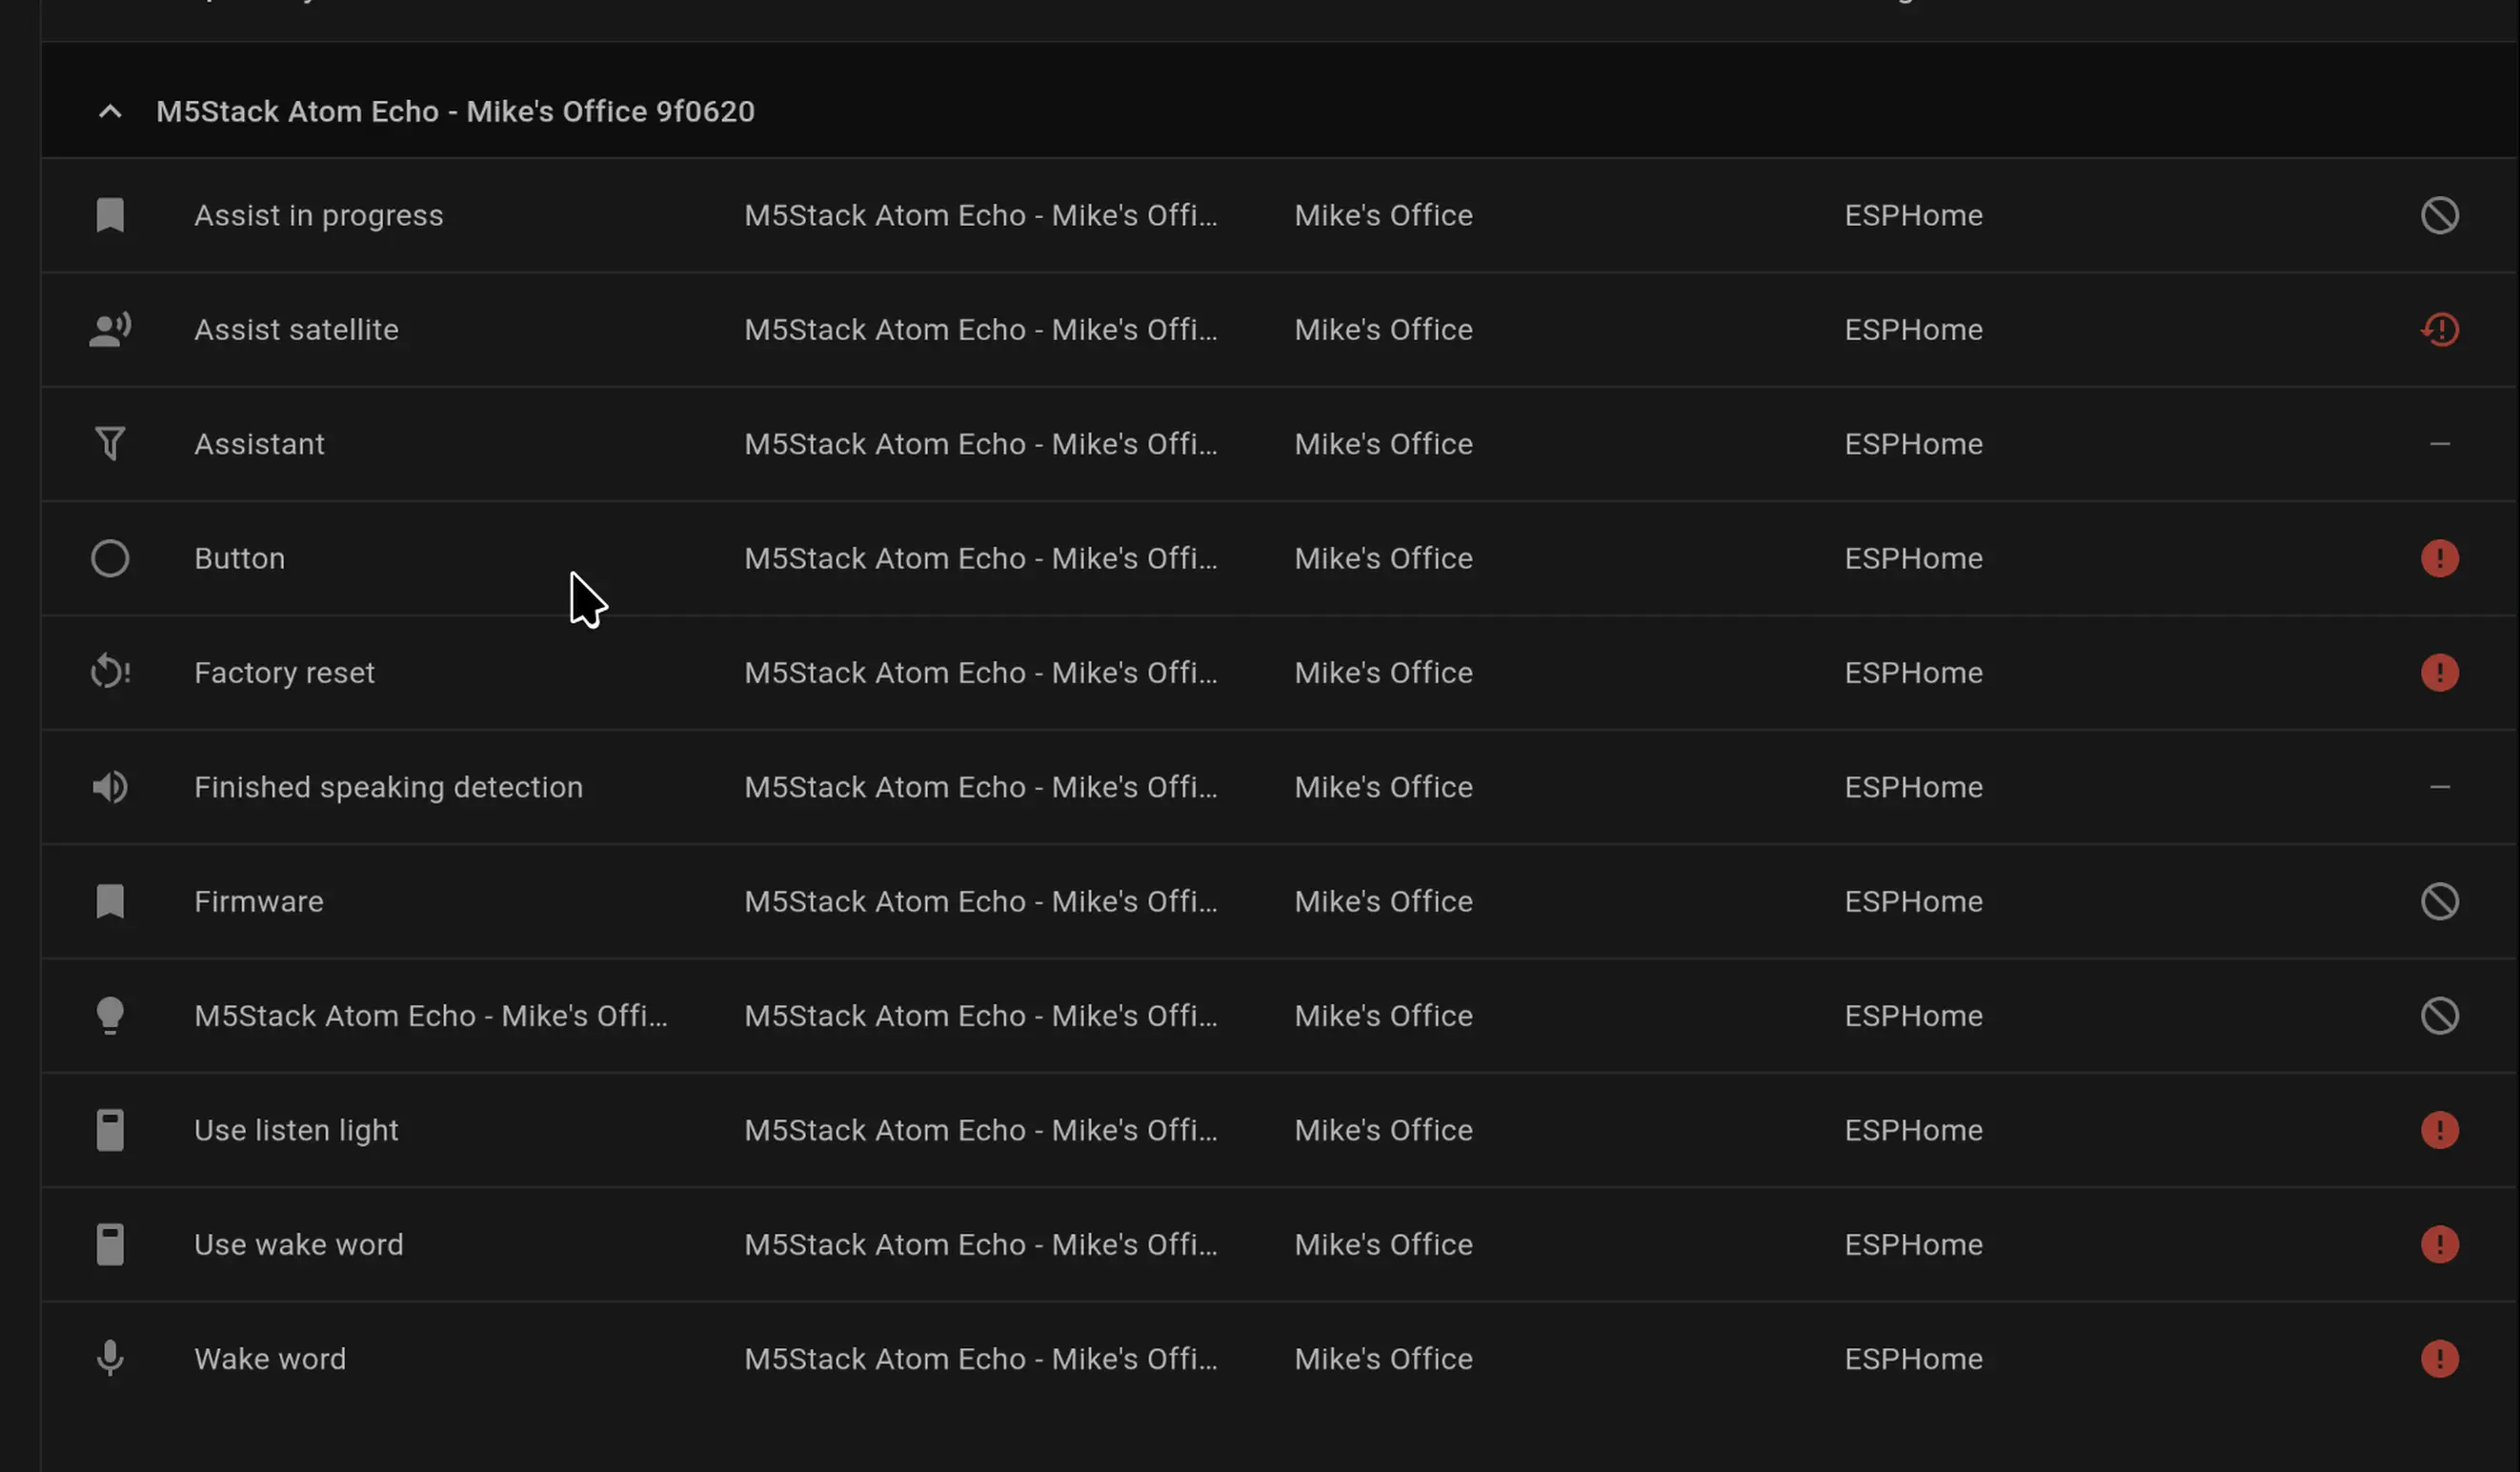
Task: Click the Factory reset restart-alert icon
Action: coord(110,672)
